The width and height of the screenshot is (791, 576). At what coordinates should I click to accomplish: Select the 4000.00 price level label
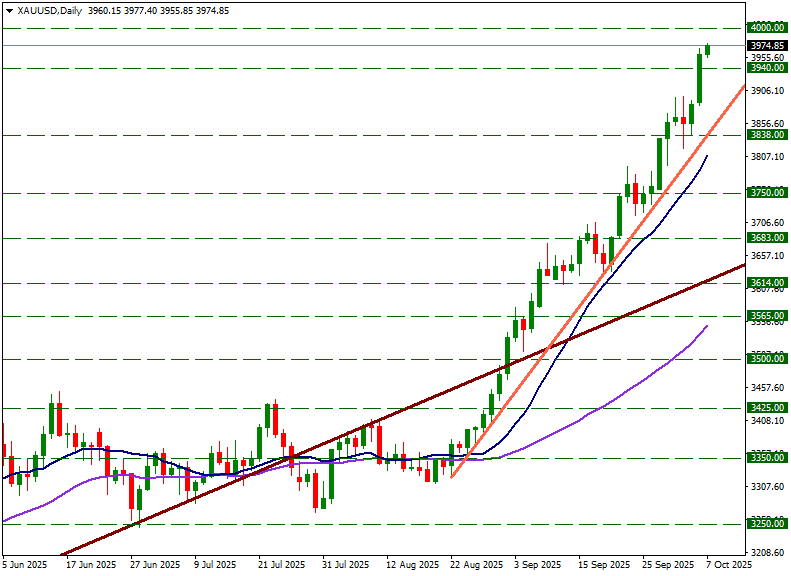(766, 28)
